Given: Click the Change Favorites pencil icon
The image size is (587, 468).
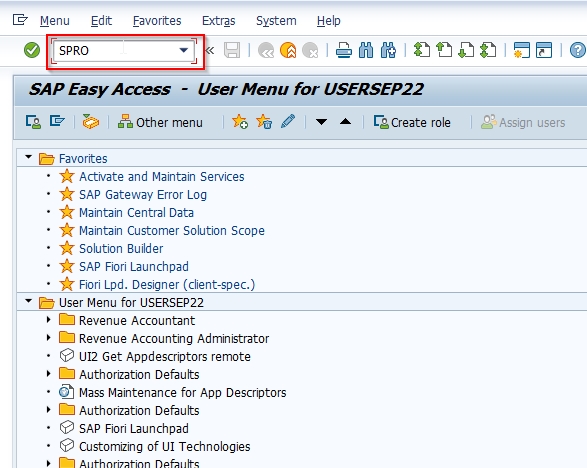Looking at the screenshot, I should point(288,122).
